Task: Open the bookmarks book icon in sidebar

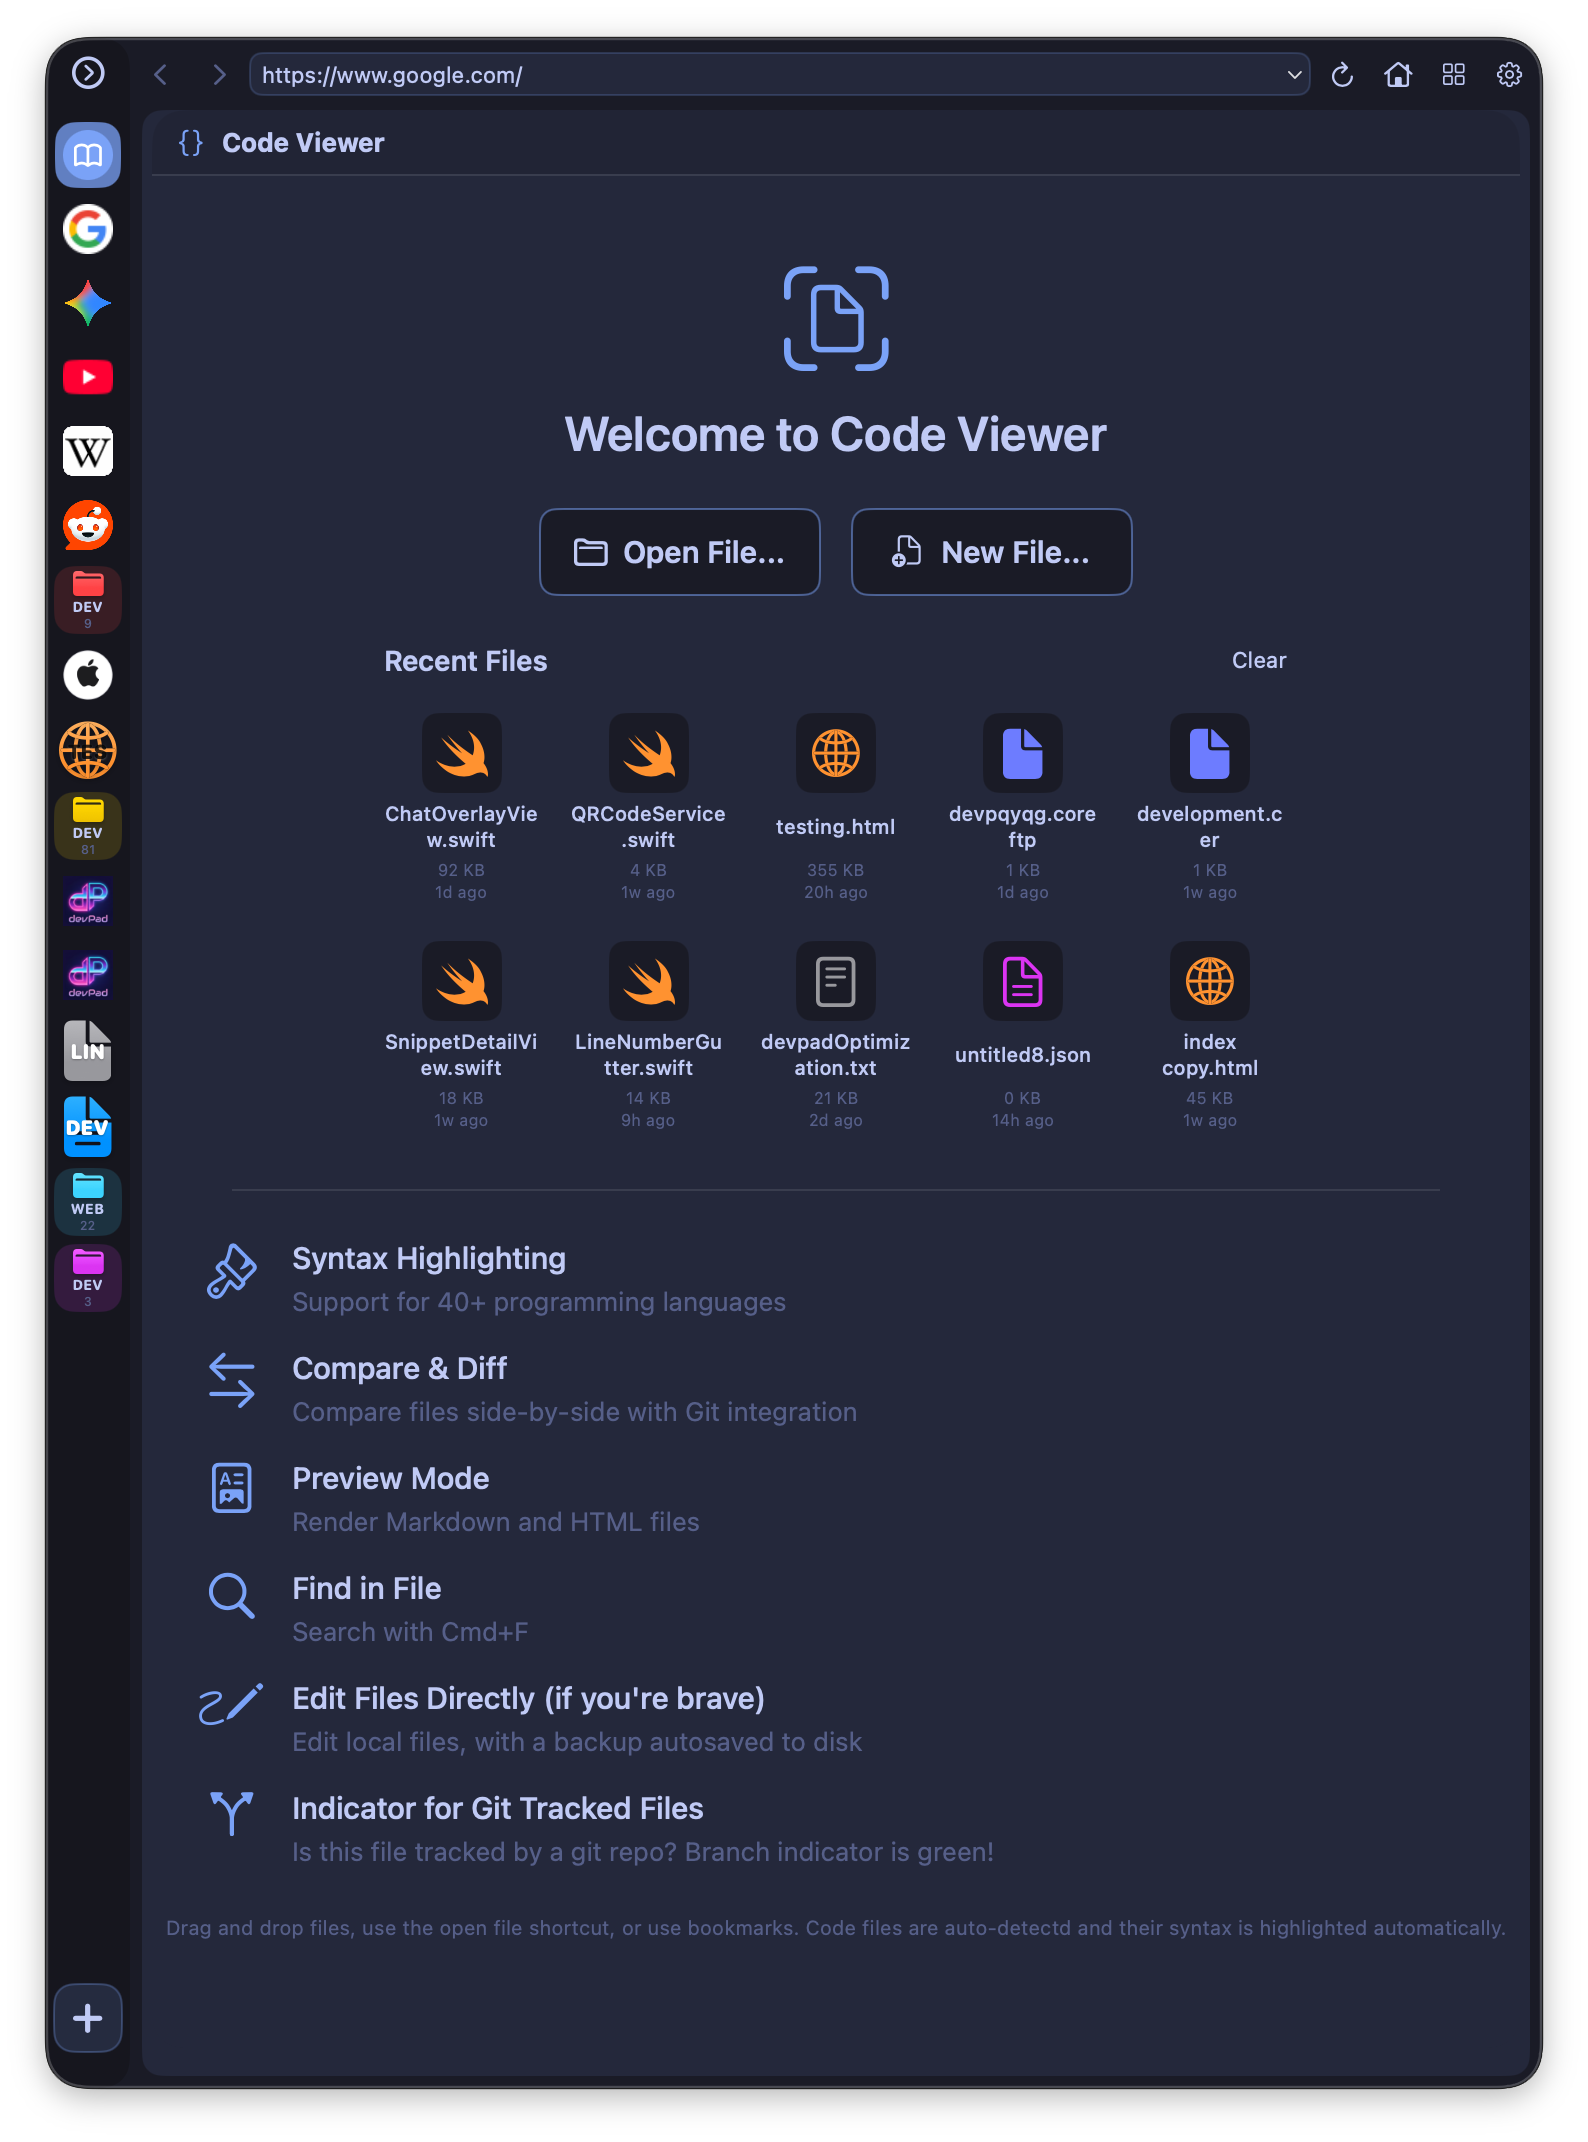Action: [x=88, y=155]
